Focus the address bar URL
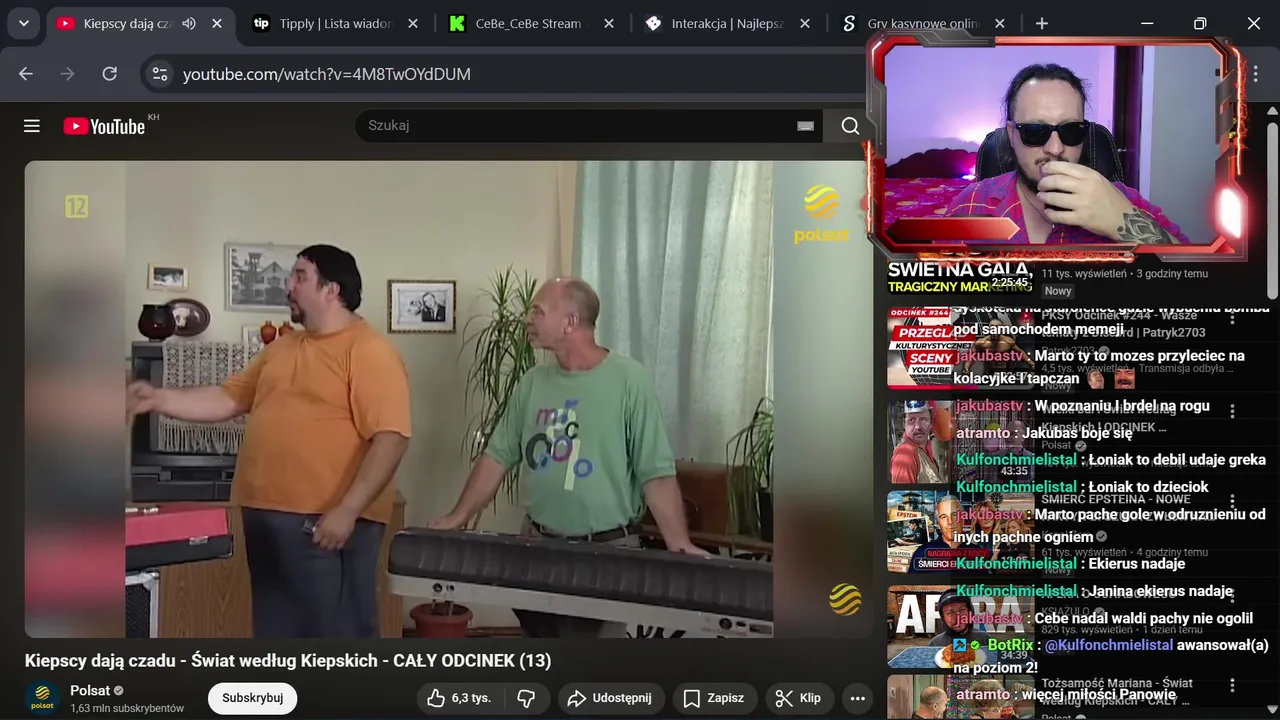This screenshot has height=720, width=1280. coord(326,74)
